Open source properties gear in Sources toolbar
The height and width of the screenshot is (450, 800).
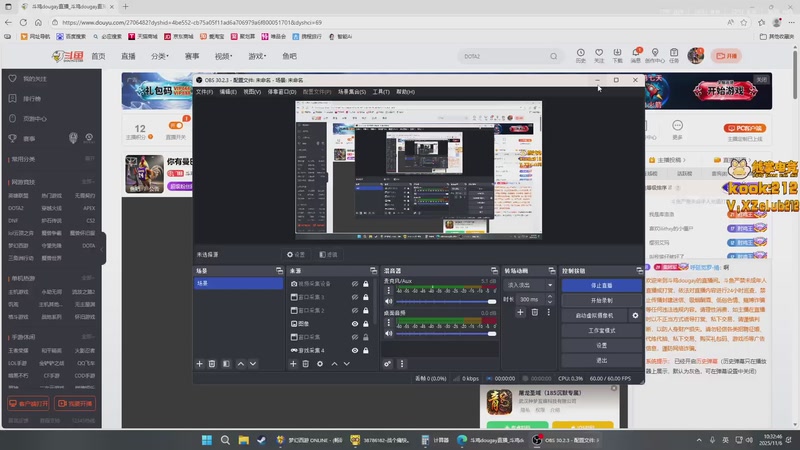click(320, 364)
